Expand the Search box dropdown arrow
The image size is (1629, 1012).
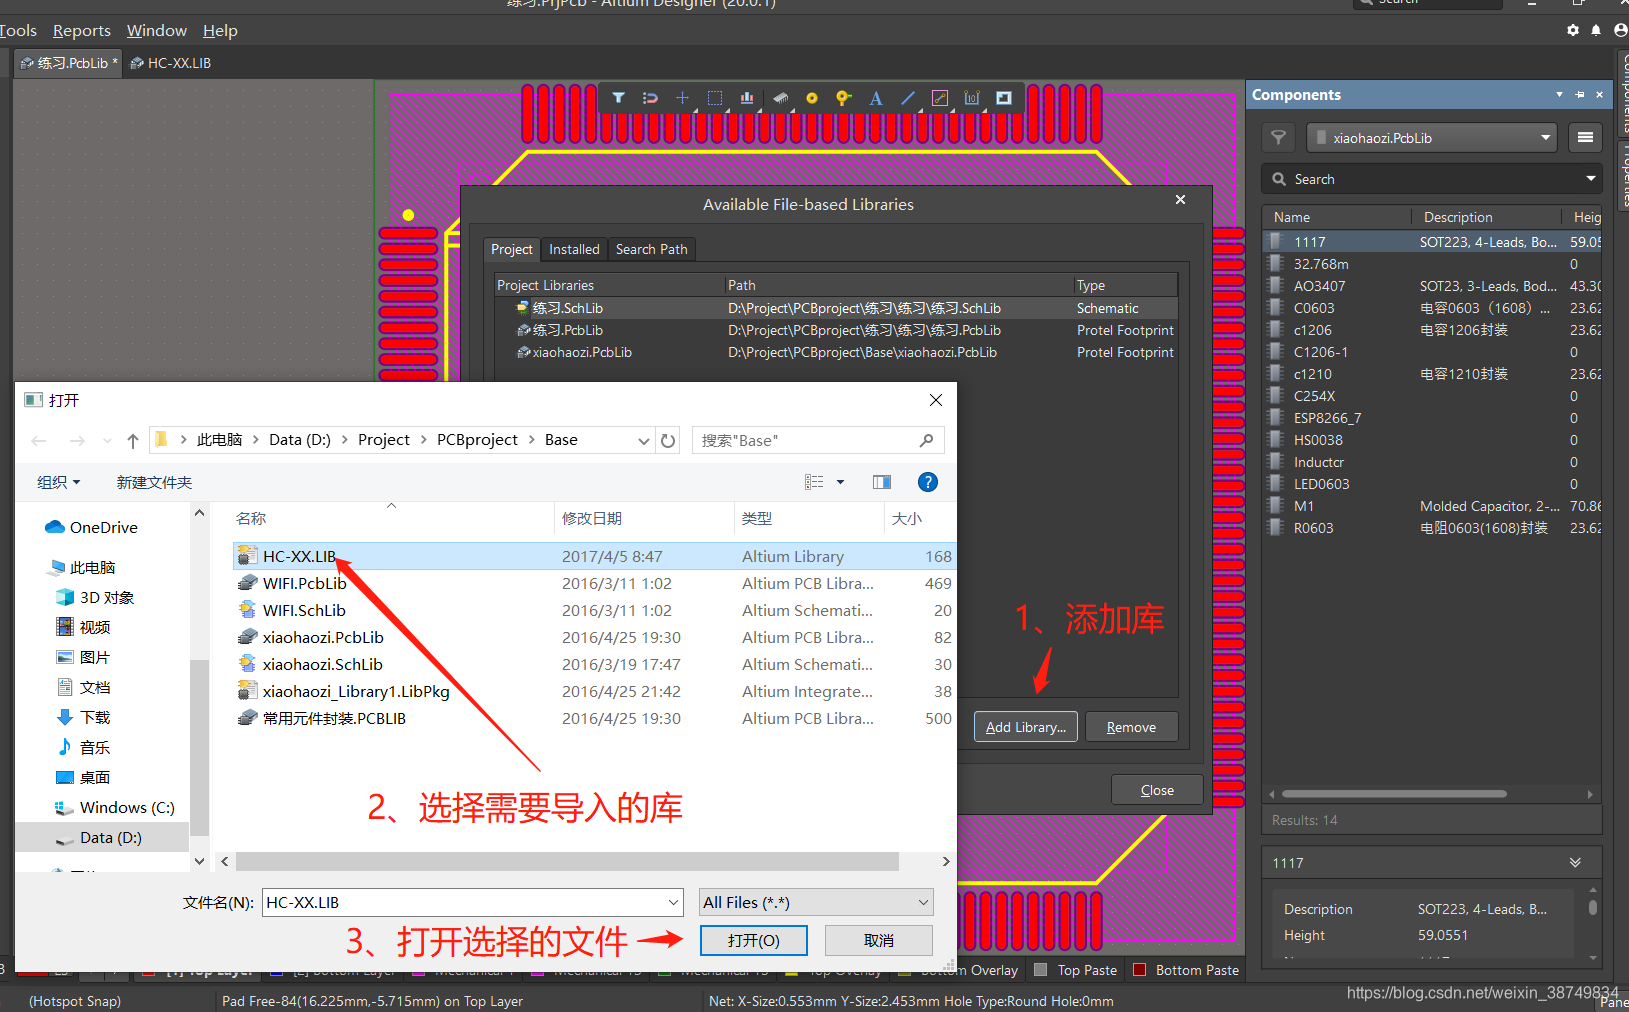1590,179
